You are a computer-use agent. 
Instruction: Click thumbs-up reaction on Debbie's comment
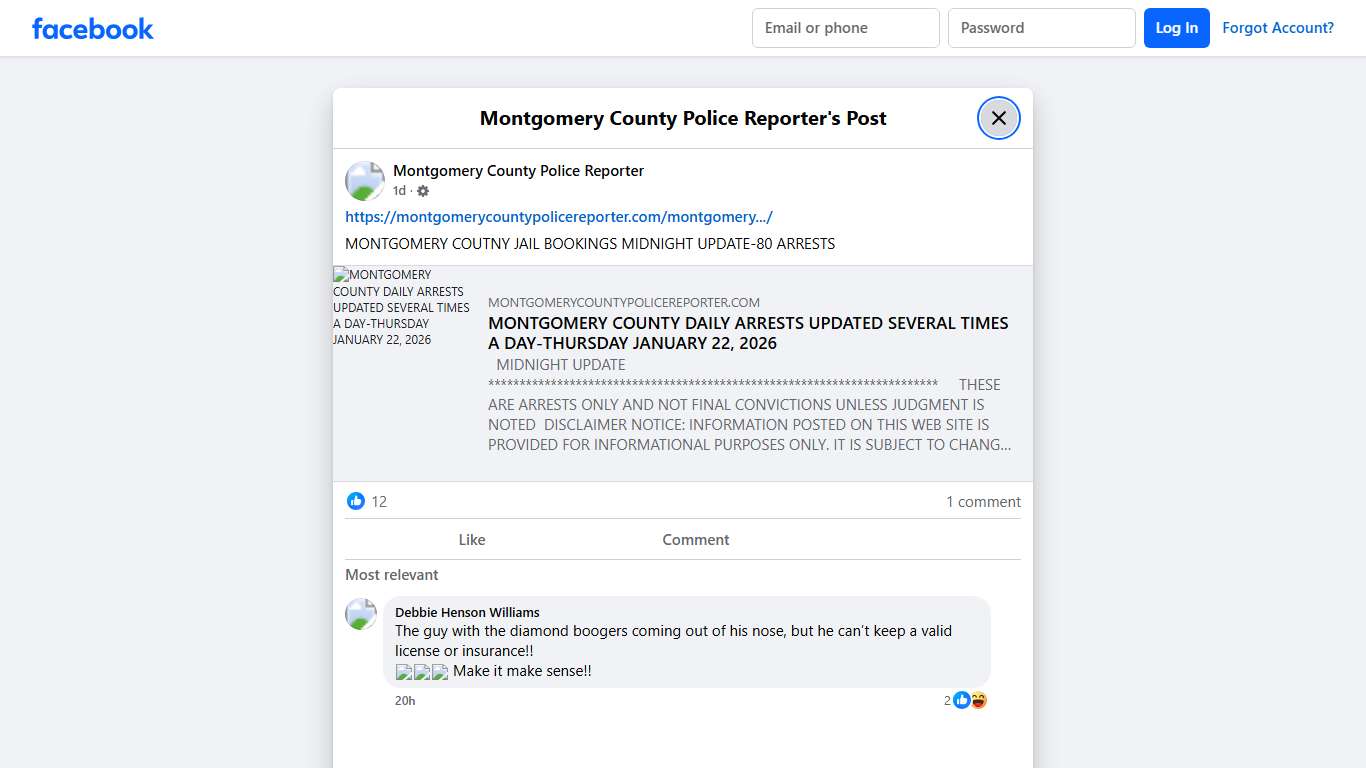pyautogui.click(x=962, y=700)
